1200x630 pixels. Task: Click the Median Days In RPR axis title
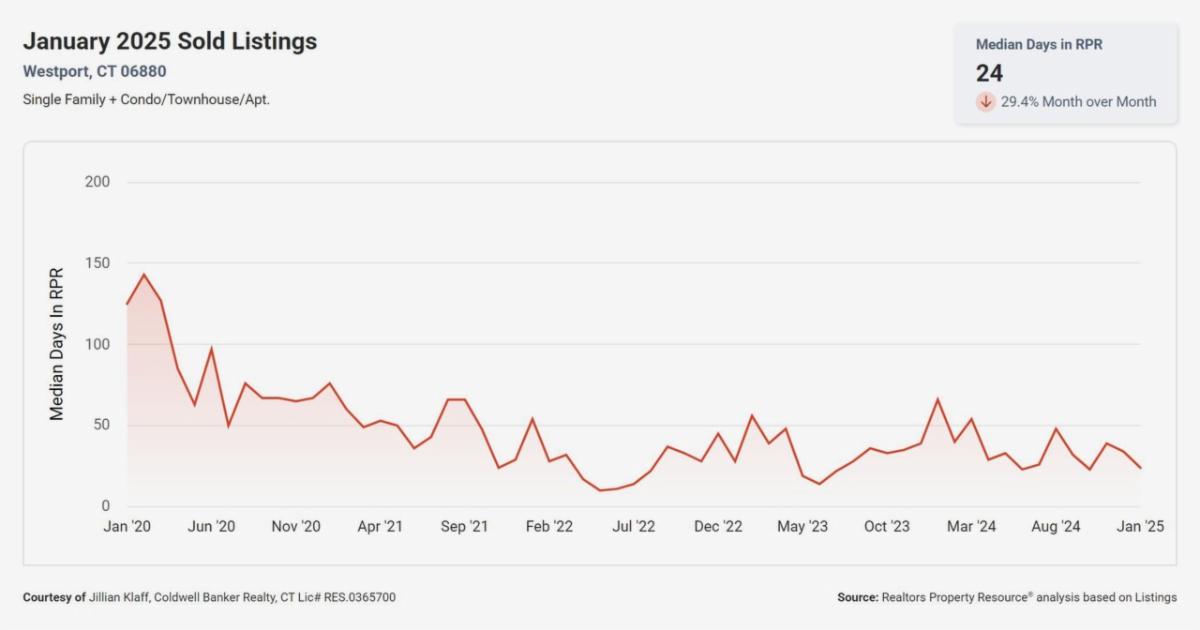(x=57, y=344)
